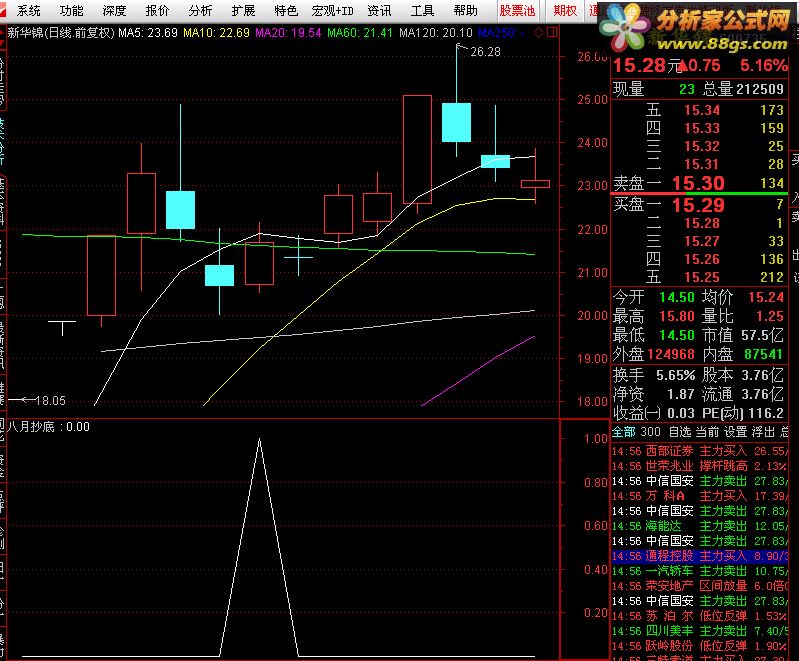Open the 设置 alerts tab
The image size is (799, 661).
coord(735,432)
